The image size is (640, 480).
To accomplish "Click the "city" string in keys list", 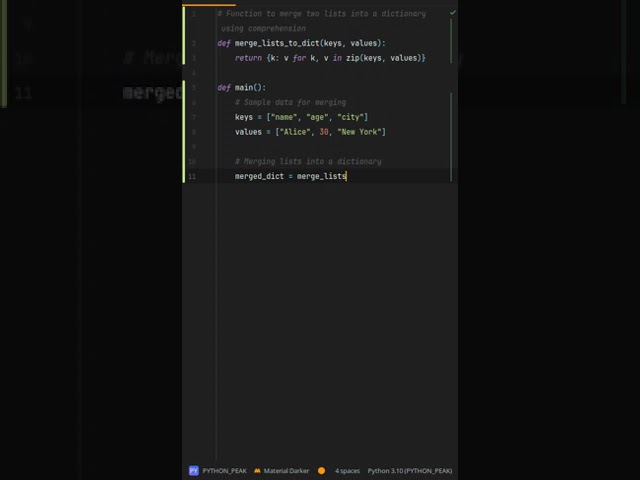I will [x=351, y=117].
